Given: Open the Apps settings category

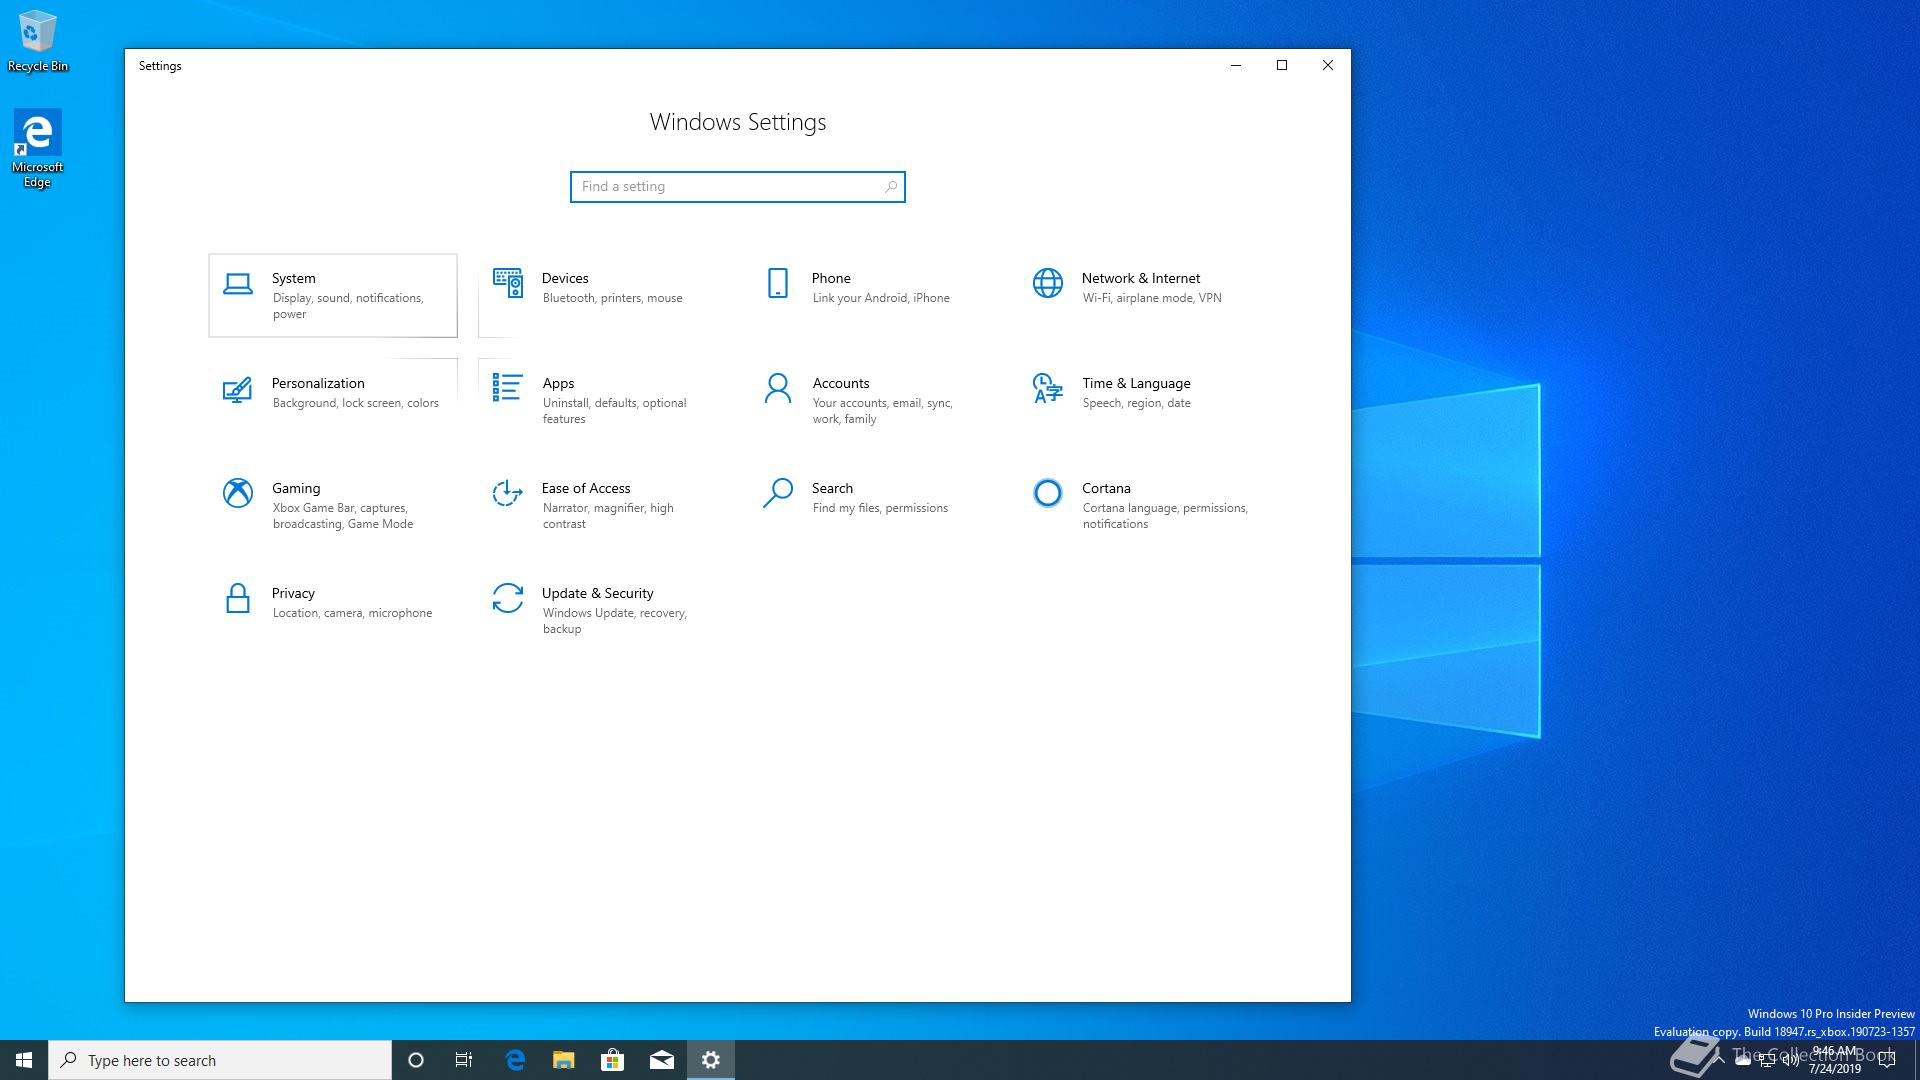Looking at the screenshot, I should 603,400.
